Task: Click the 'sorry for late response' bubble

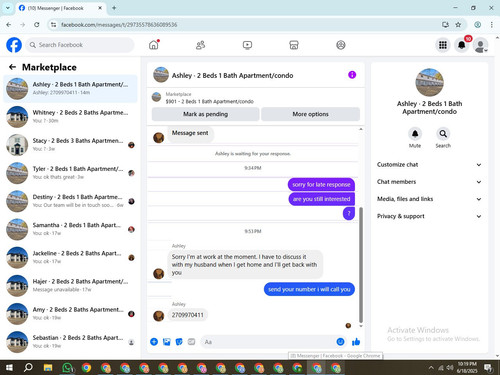Action: [321, 184]
